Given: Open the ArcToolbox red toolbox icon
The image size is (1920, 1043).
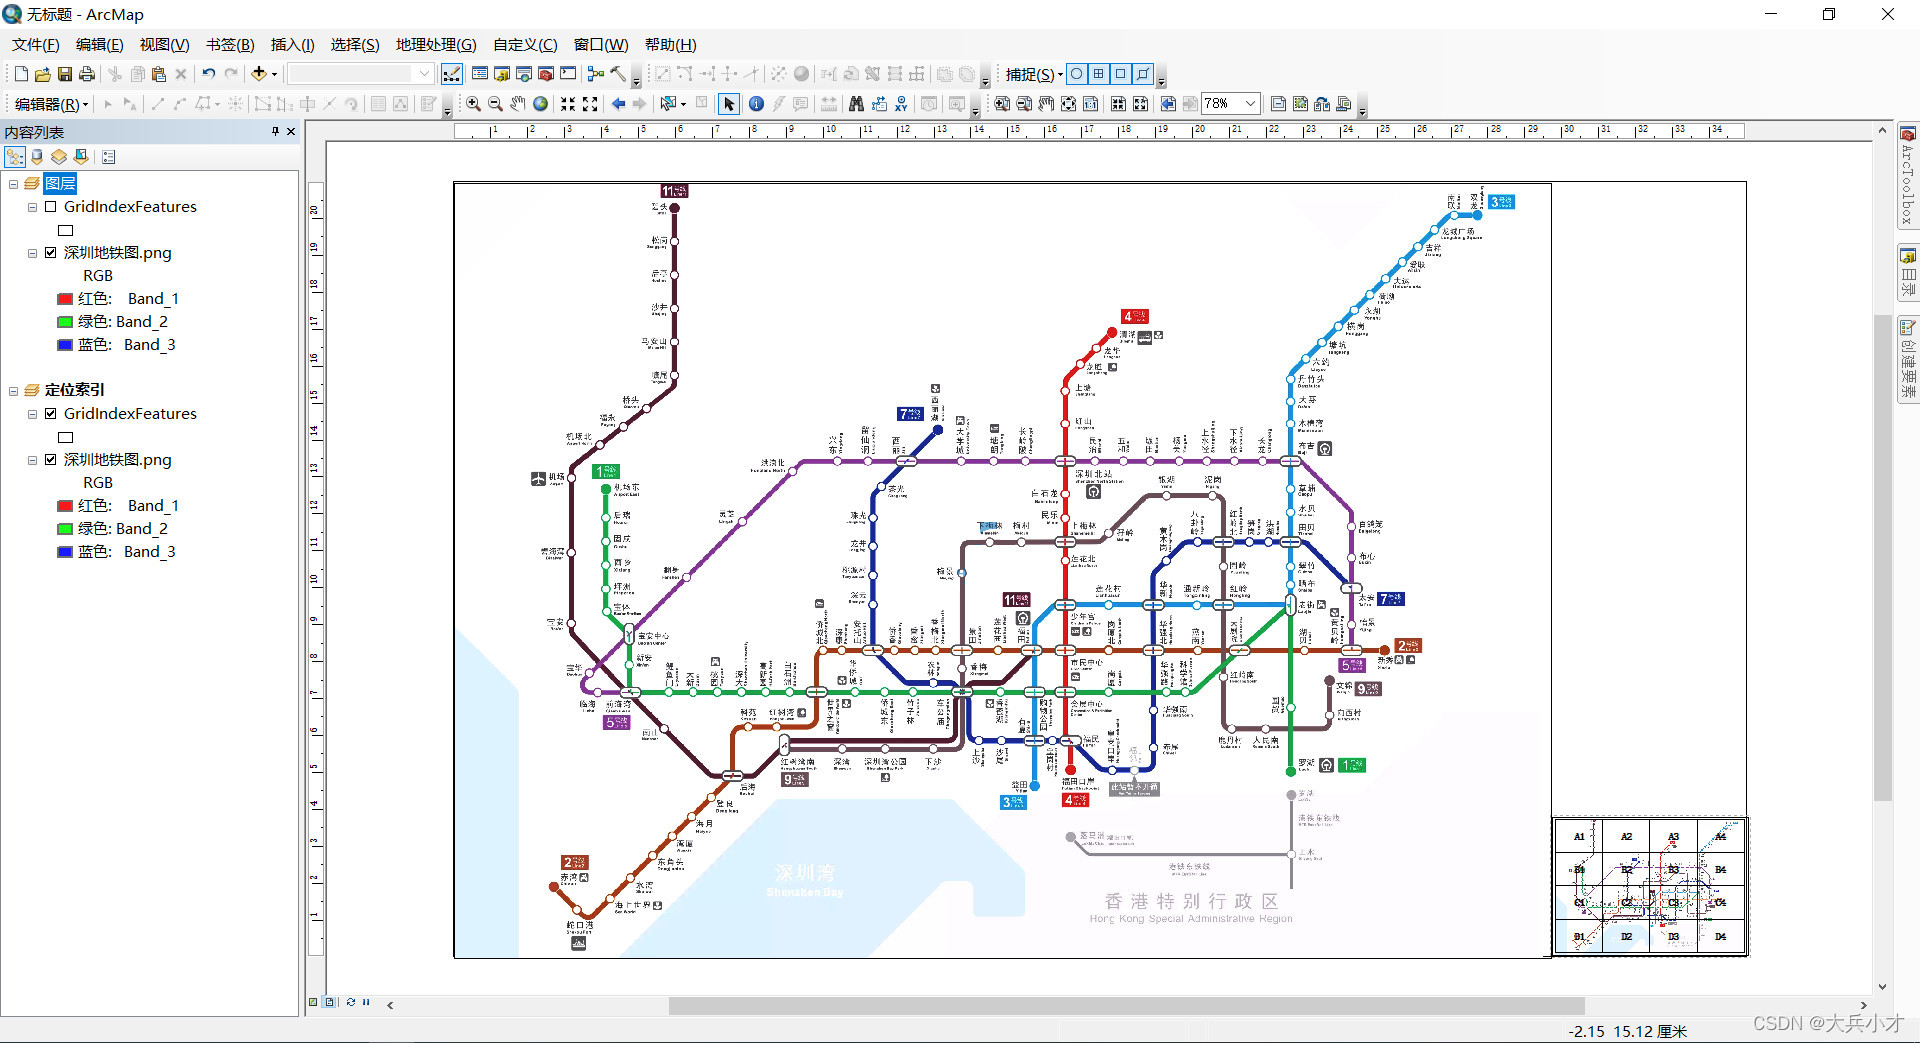Looking at the screenshot, I should (x=546, y=74).
